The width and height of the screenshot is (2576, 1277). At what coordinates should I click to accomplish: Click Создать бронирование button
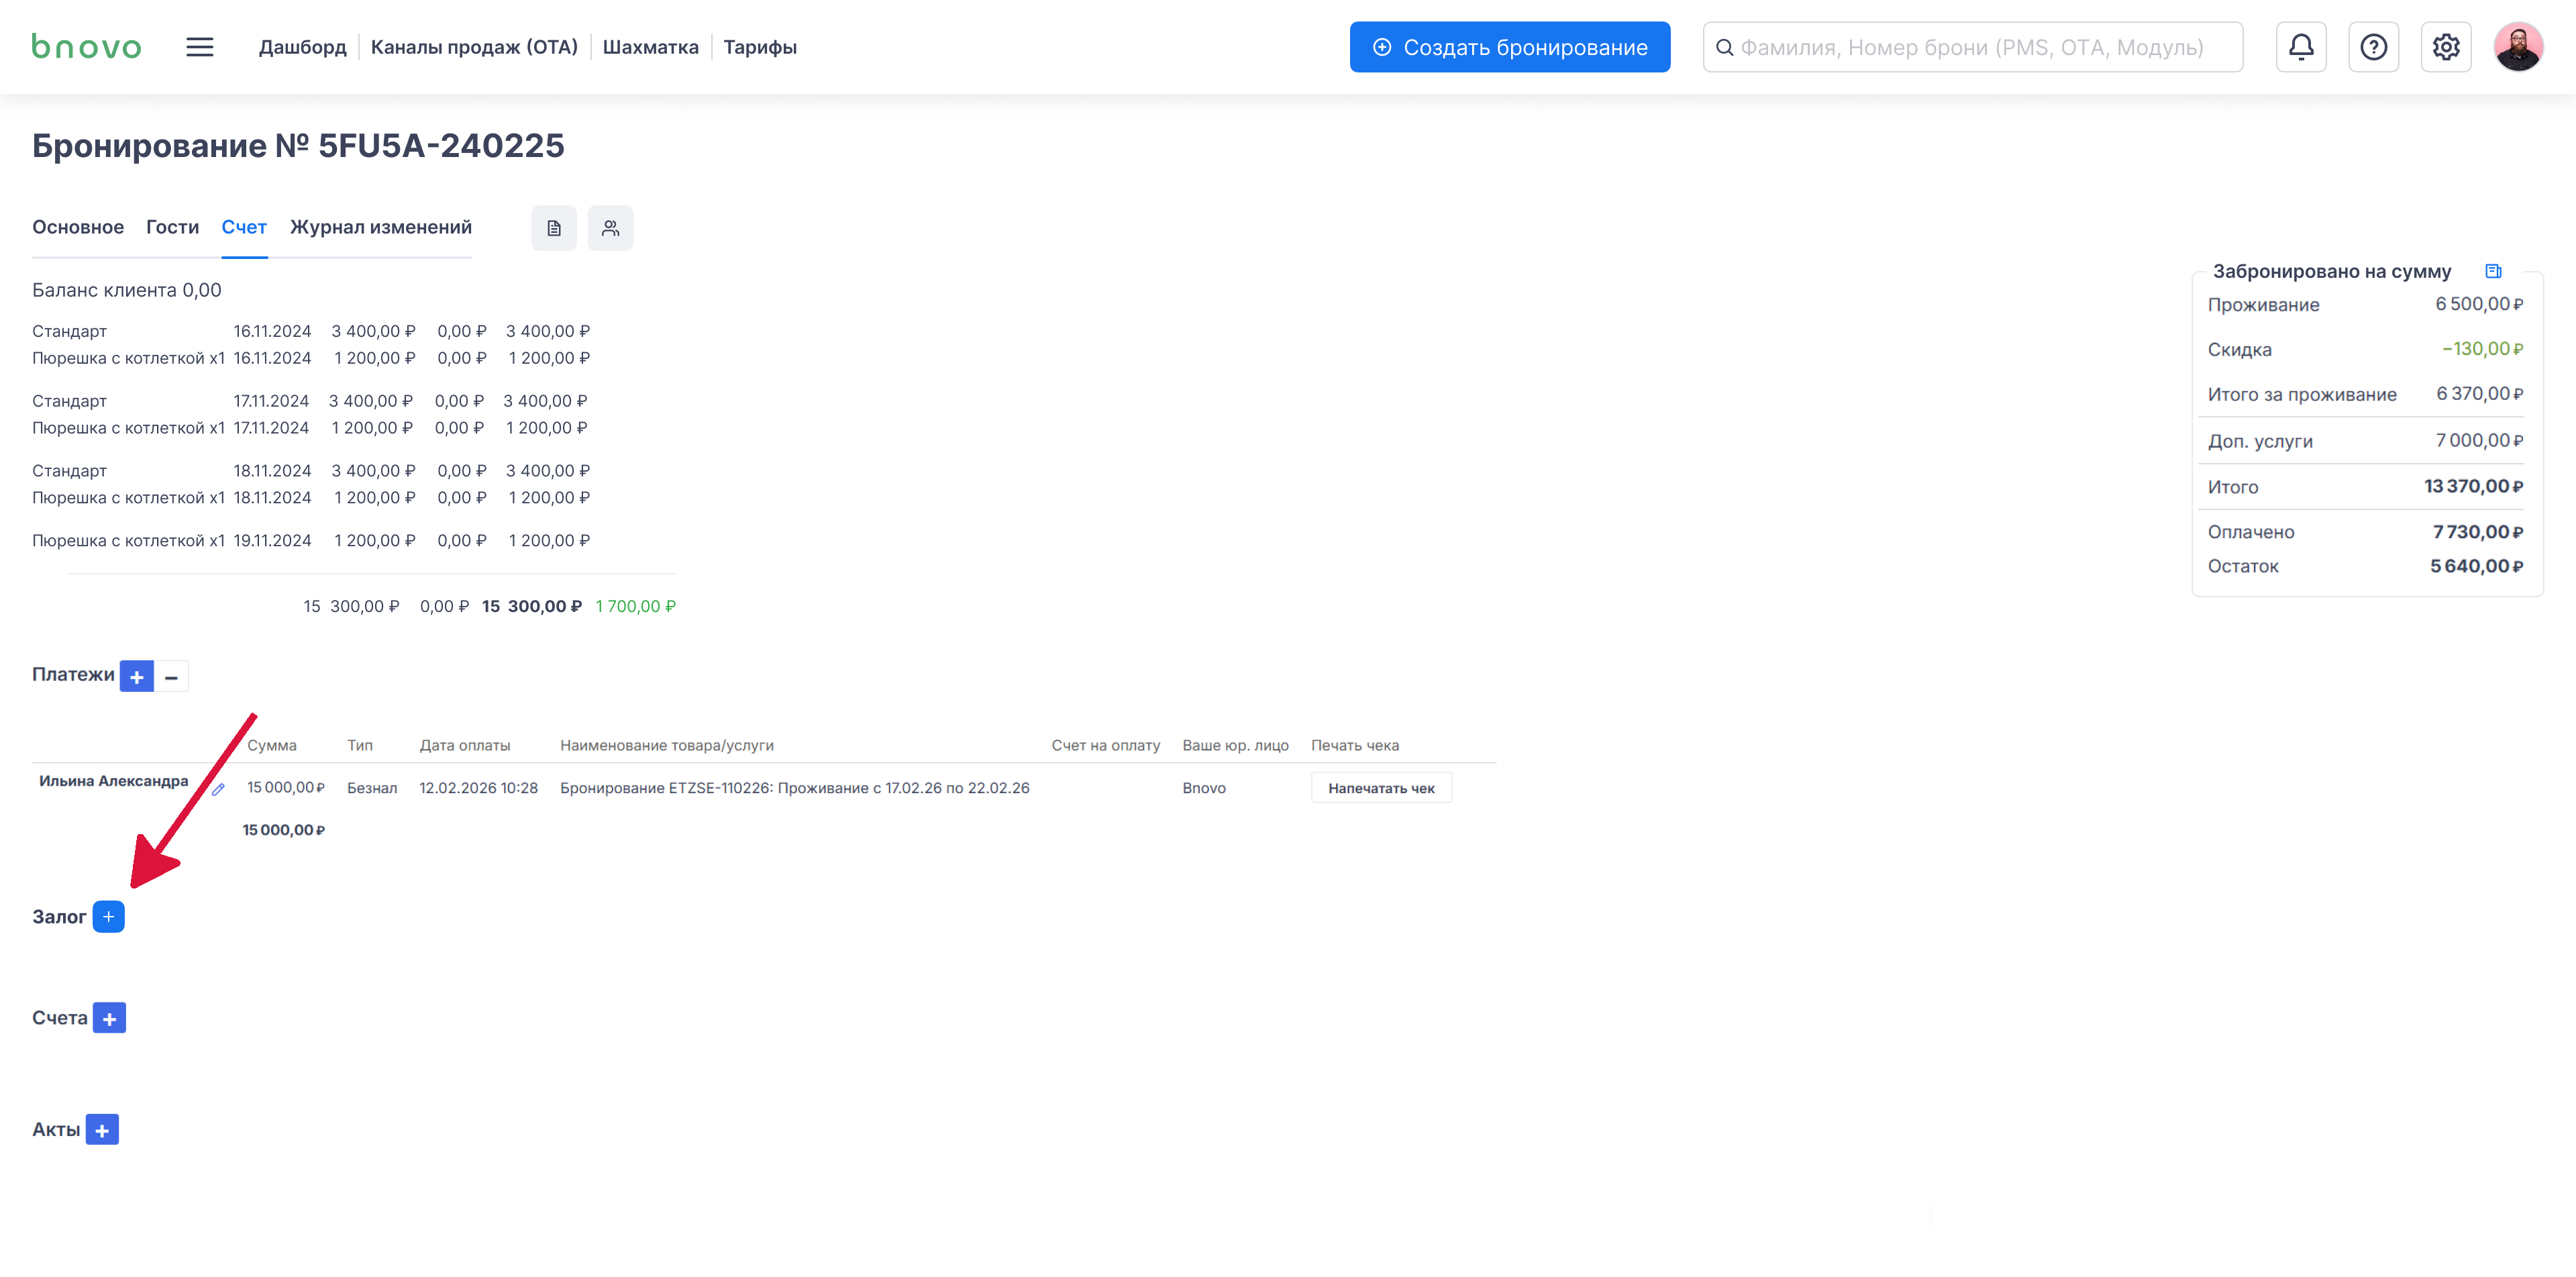pos(1509,47)
